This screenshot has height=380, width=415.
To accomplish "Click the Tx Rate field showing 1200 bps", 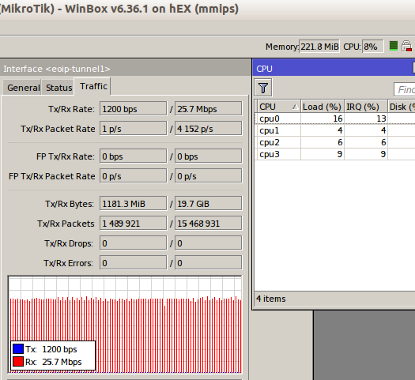I will (x=133, y=109).
